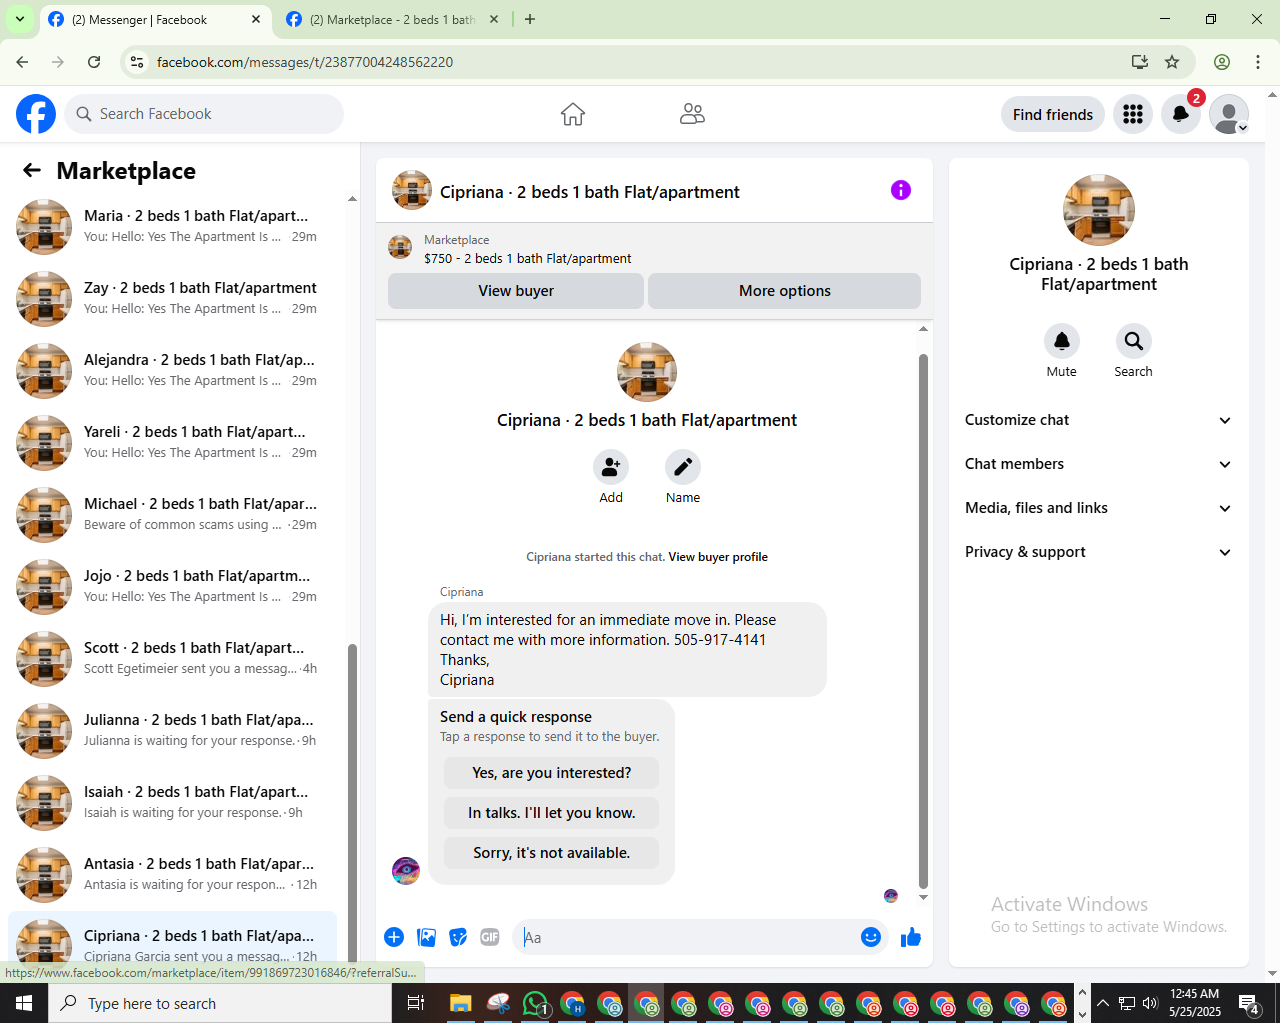
Task: Expand Privacy & support section
Action: pyautogui.click(x=1098, y=552)
